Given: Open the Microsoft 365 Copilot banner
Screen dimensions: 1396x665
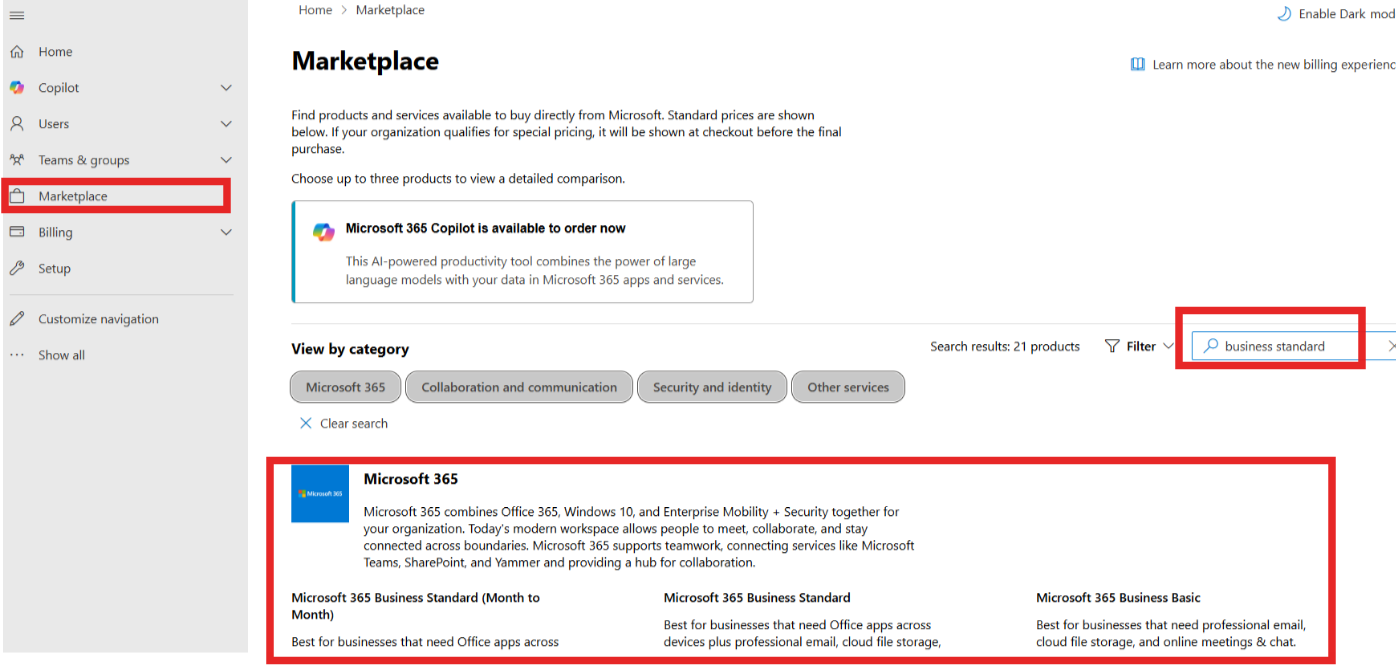Looking at the screenshot, I should tap(523, 252).
